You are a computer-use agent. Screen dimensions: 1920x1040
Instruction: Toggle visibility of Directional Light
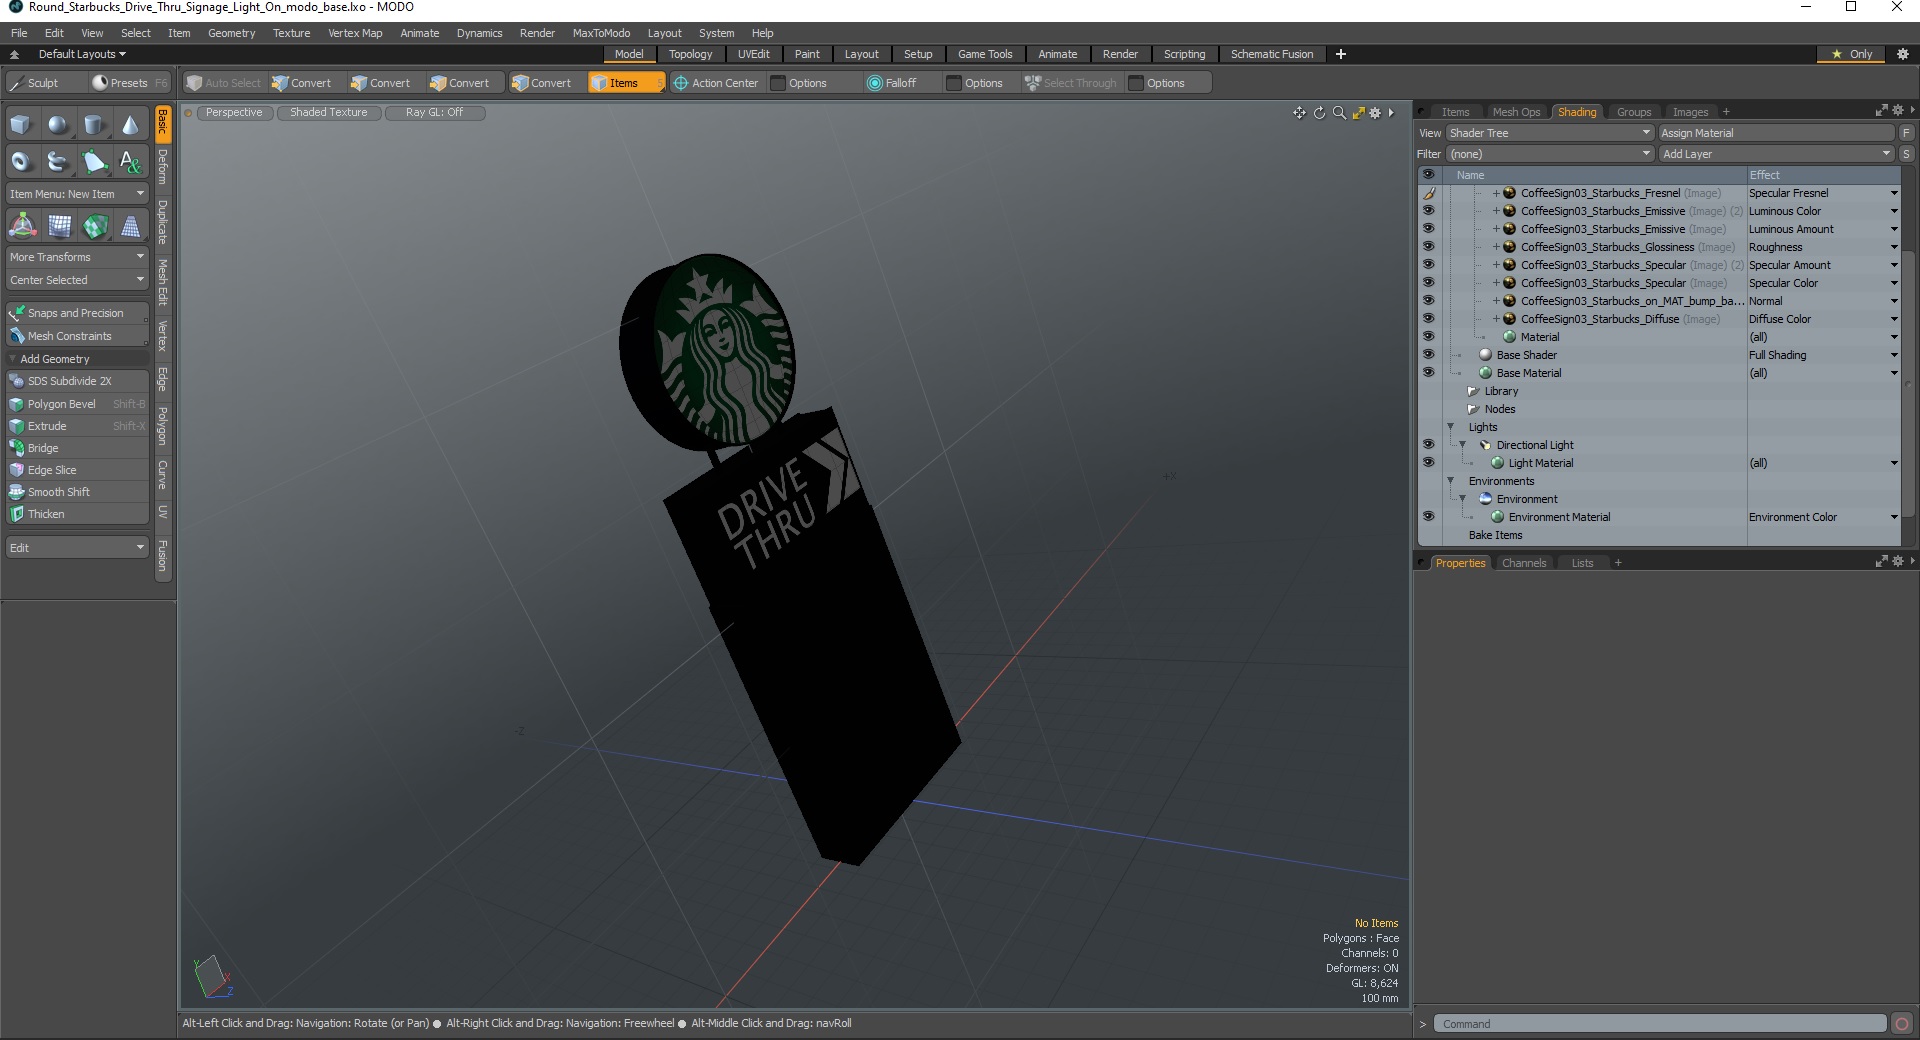(x=1428, y=445)
